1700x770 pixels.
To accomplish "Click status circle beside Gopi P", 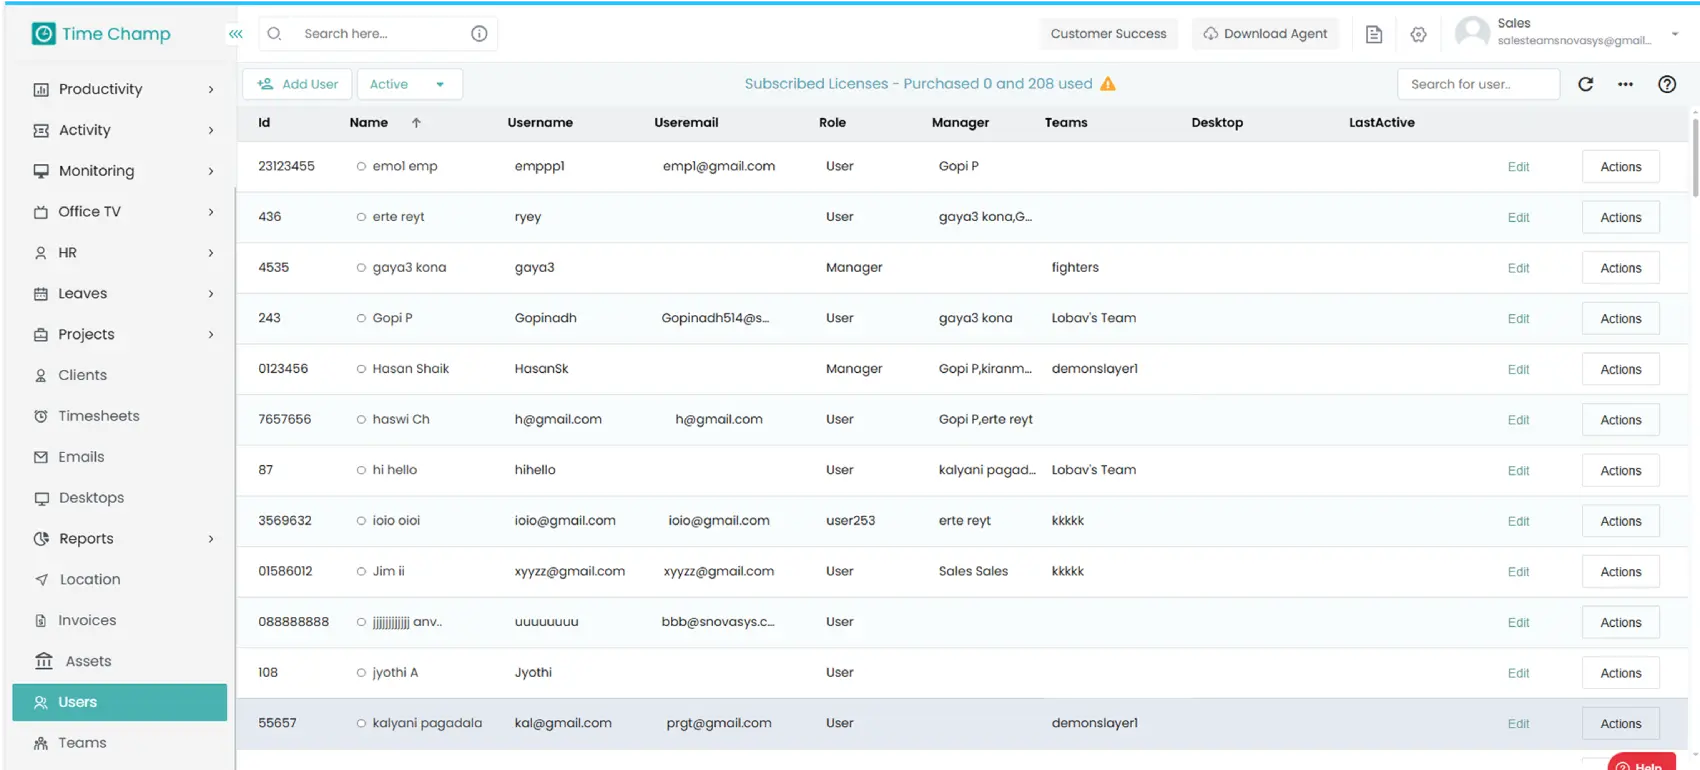I will [x=361, y=318].
